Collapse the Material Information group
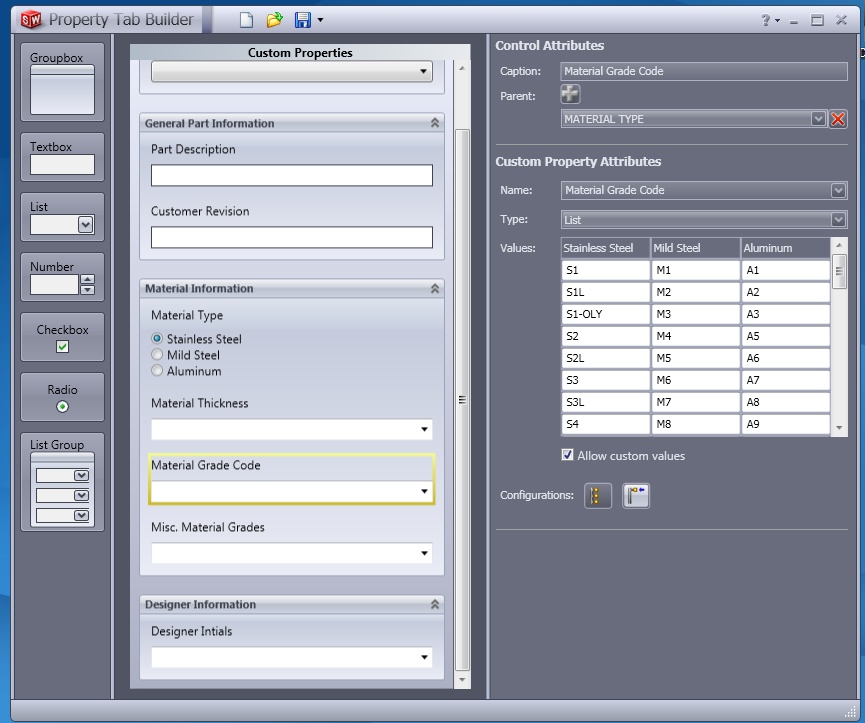This screenshot has height=723, width=865. (x=435, y=288)
